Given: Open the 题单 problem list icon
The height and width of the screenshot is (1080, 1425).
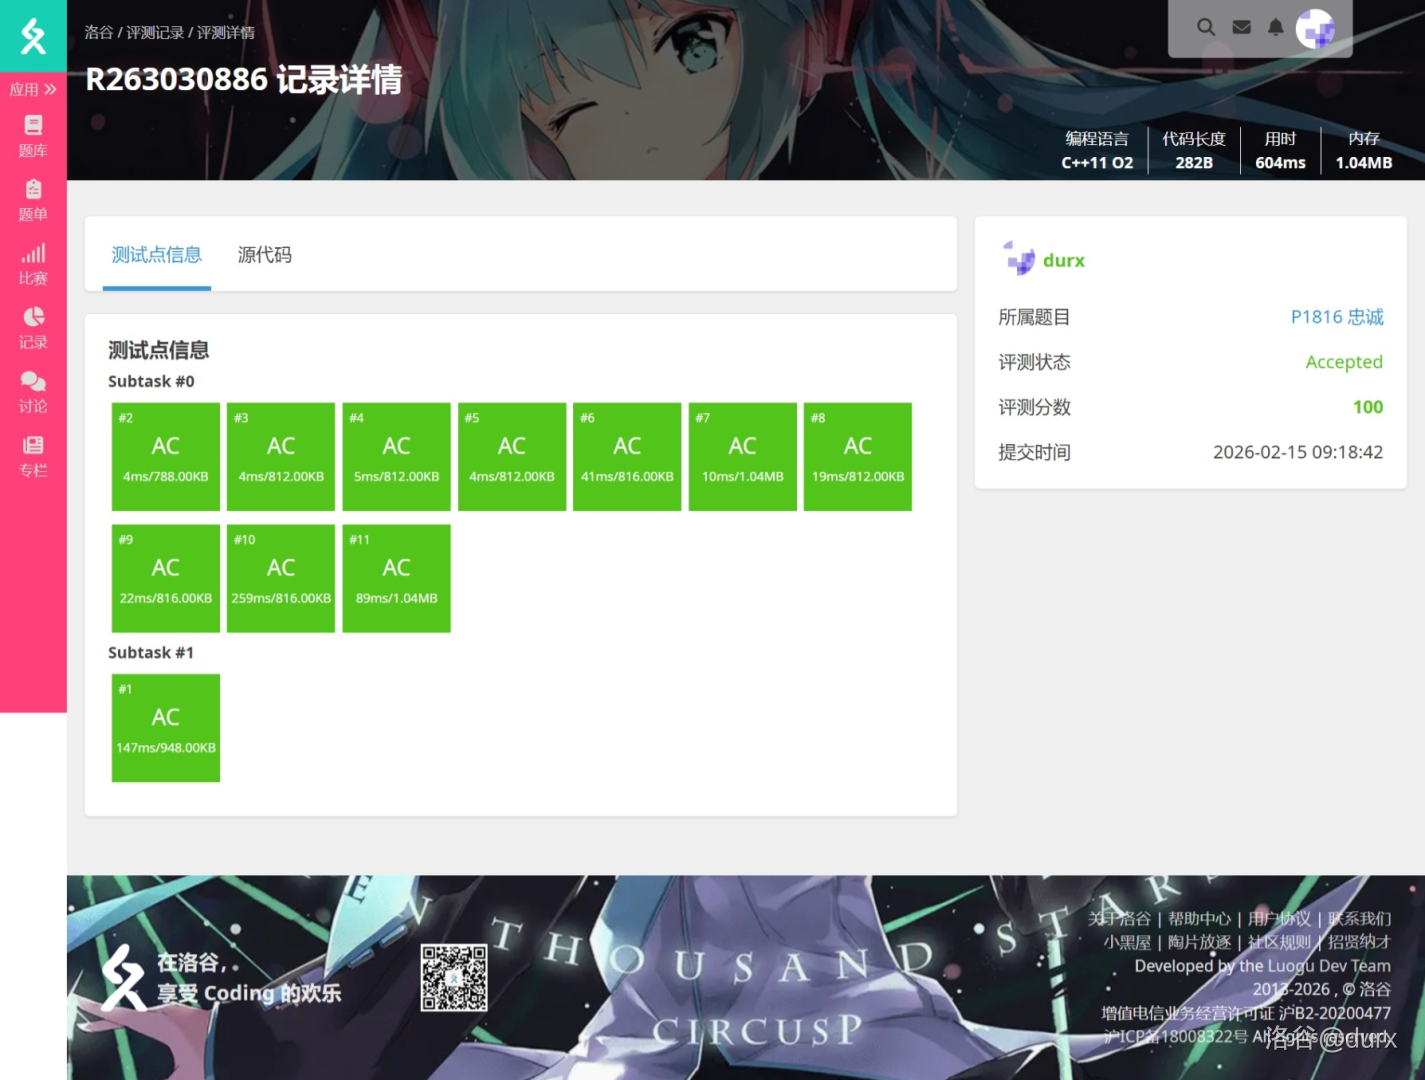Looking at the screenshot, I should [x=33, y=200].
